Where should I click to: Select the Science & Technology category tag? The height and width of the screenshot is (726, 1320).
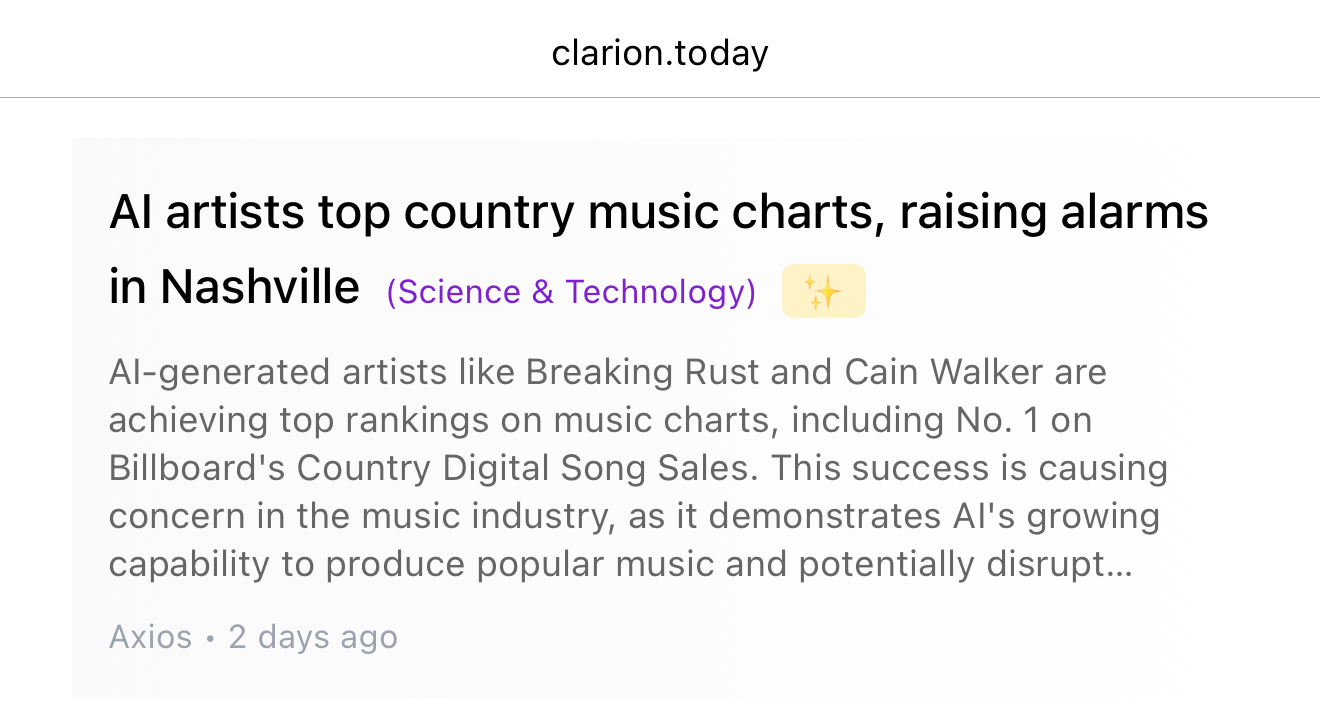(x=570, y=292)
